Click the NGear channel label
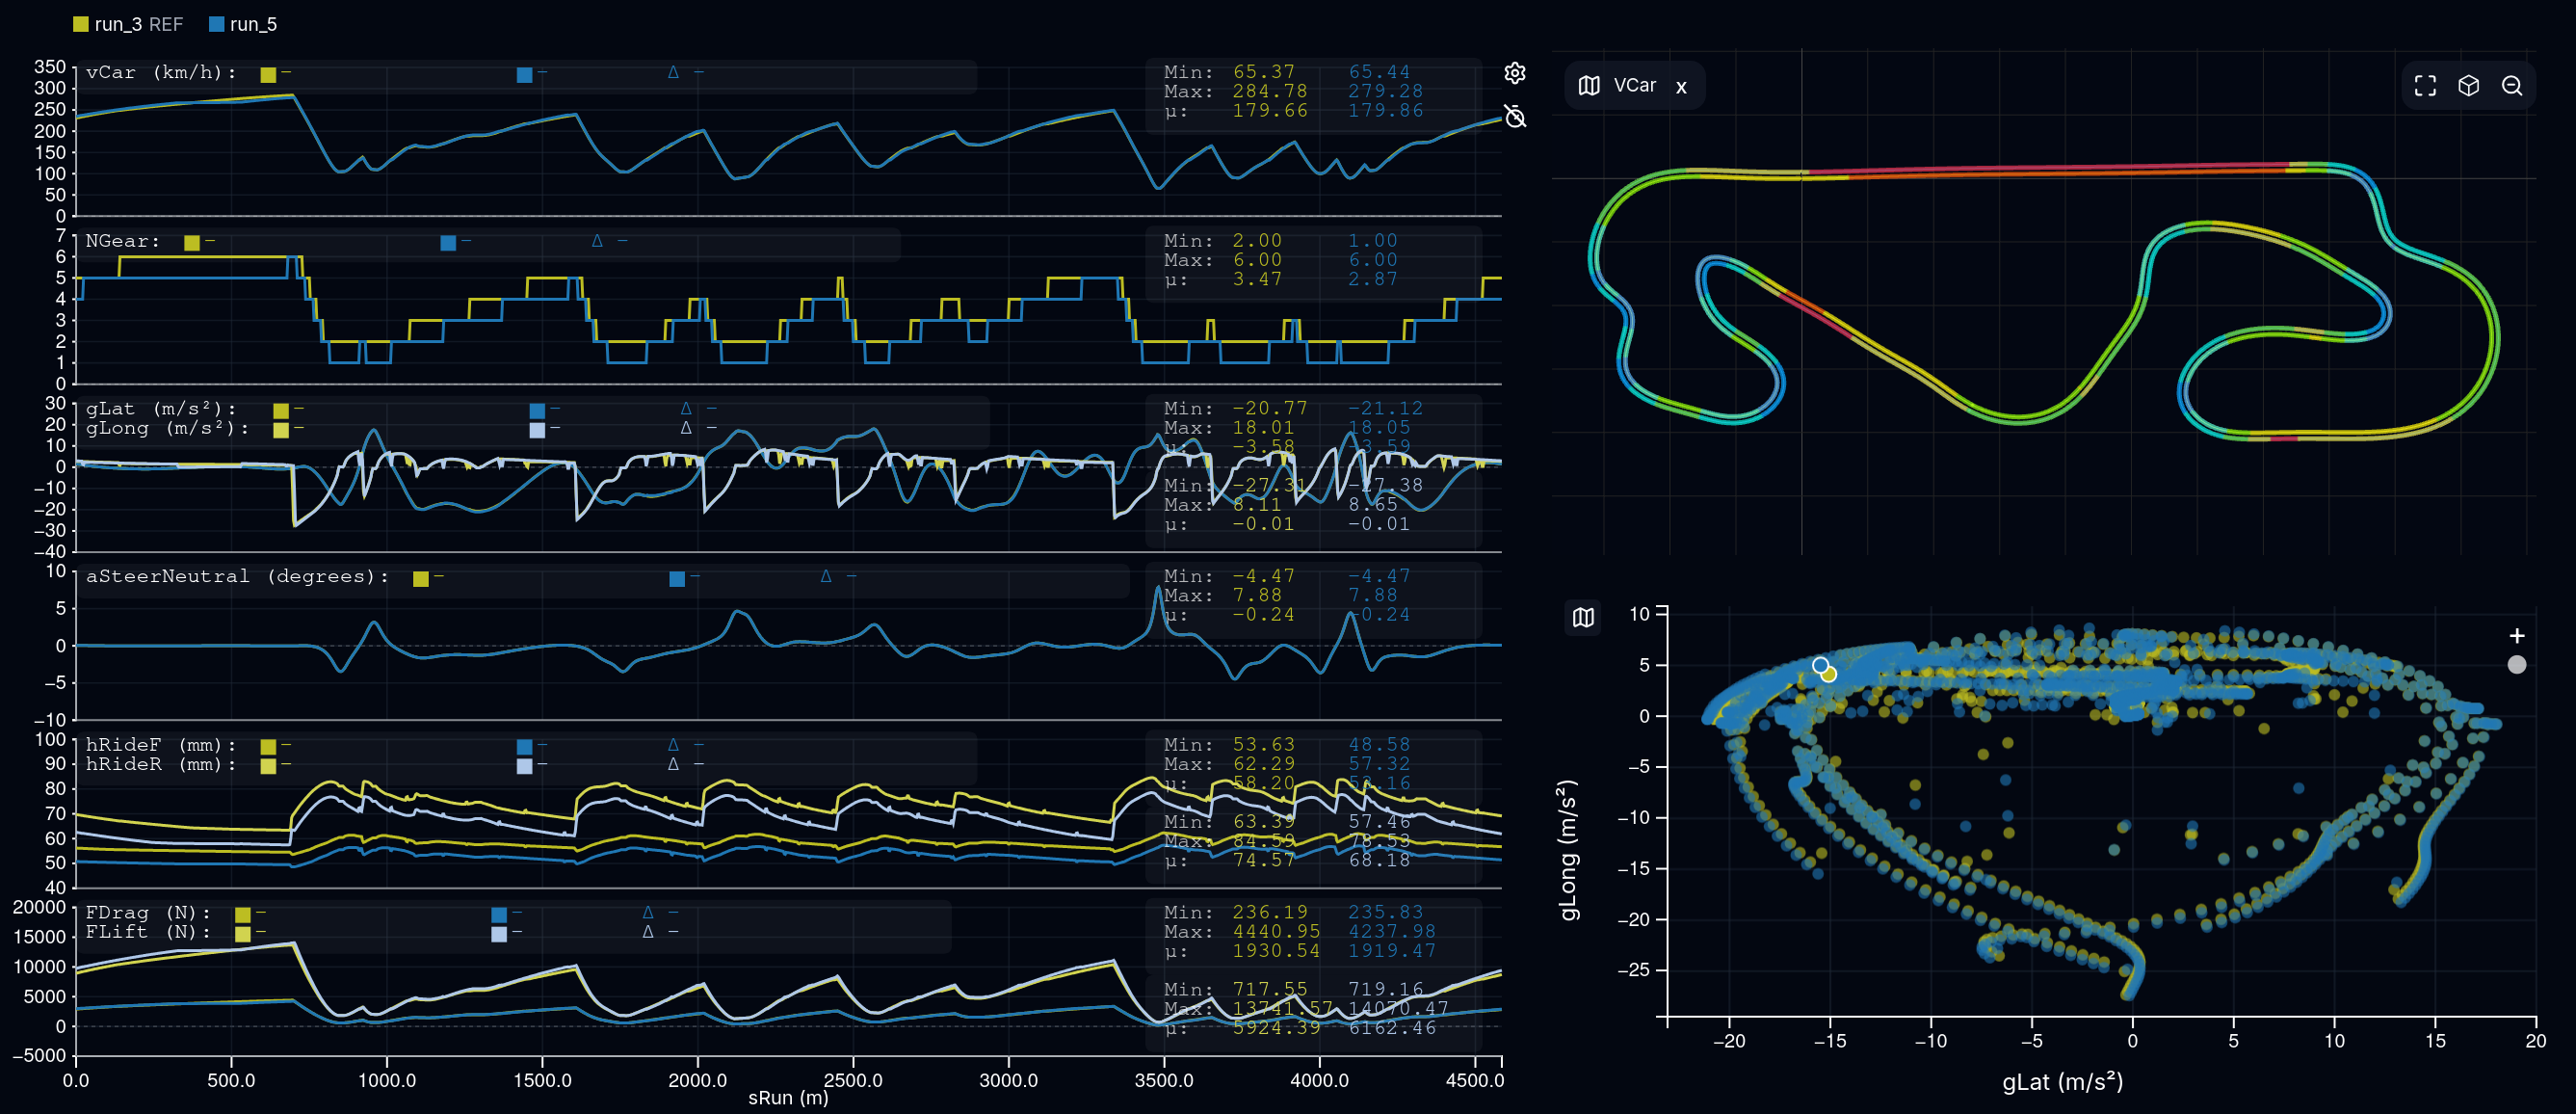2576x1114 pixels. coord(123,241)
